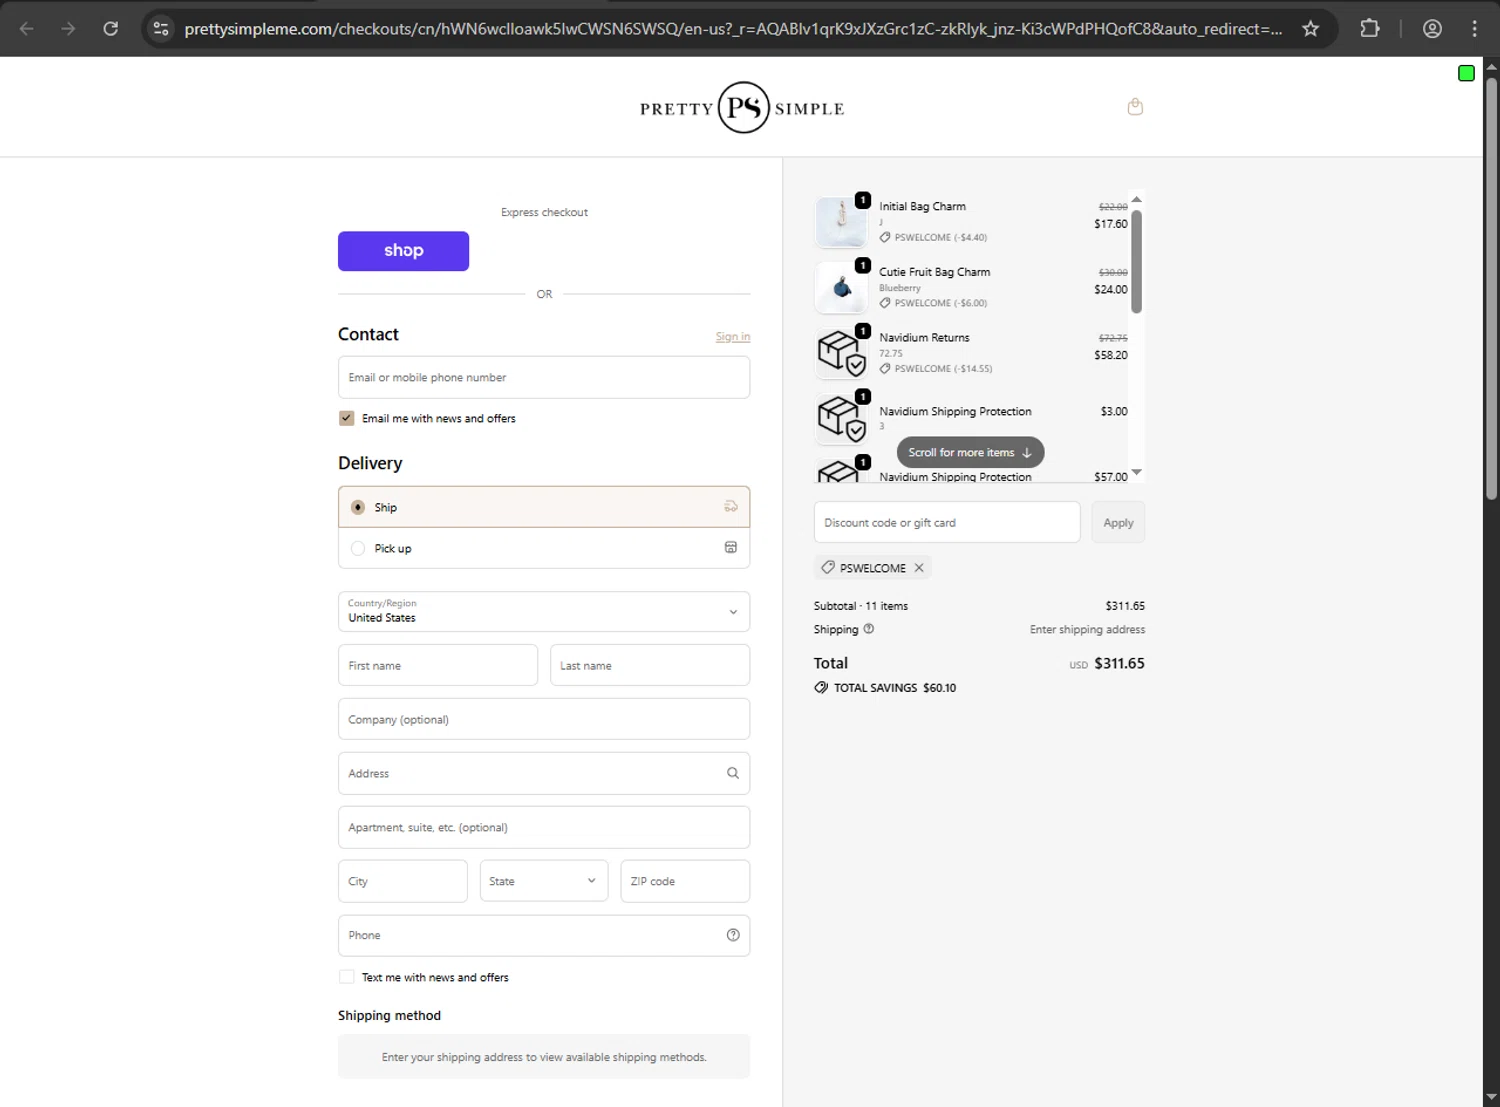The height and width of the screenshot is (1107, 1500).
Task: Click the Apply discount button
Action: coord(1118,522)
